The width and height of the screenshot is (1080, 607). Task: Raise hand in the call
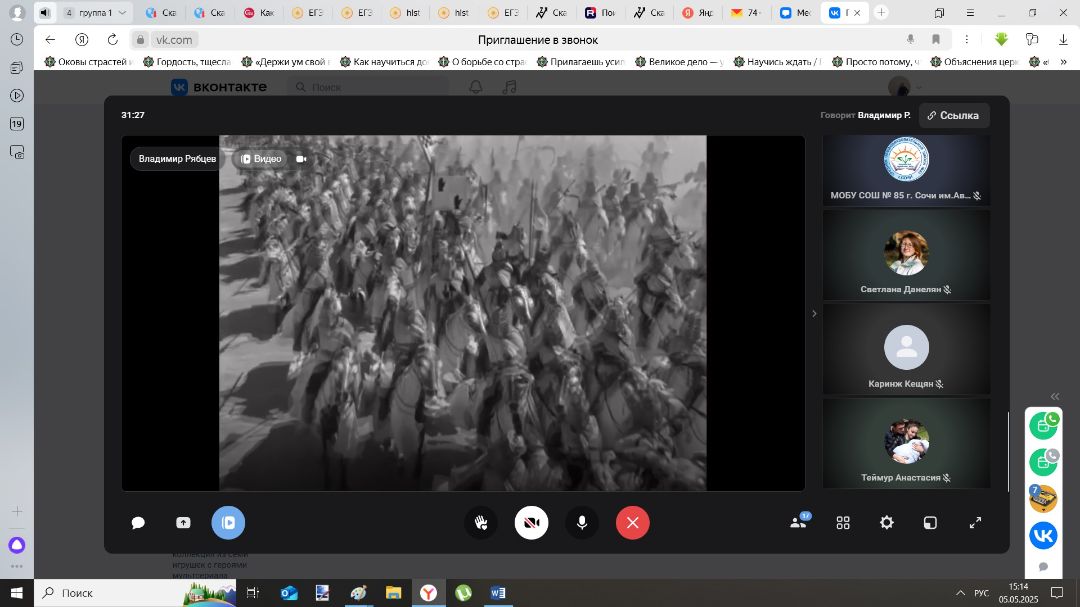point(481,523)
